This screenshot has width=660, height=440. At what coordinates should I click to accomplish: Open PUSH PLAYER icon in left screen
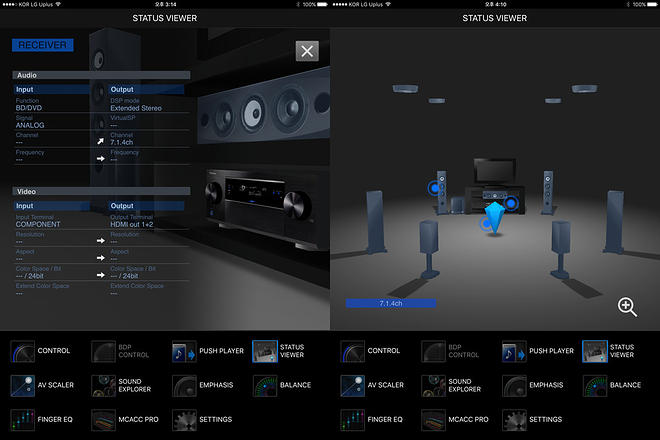[x=184, y=351]
